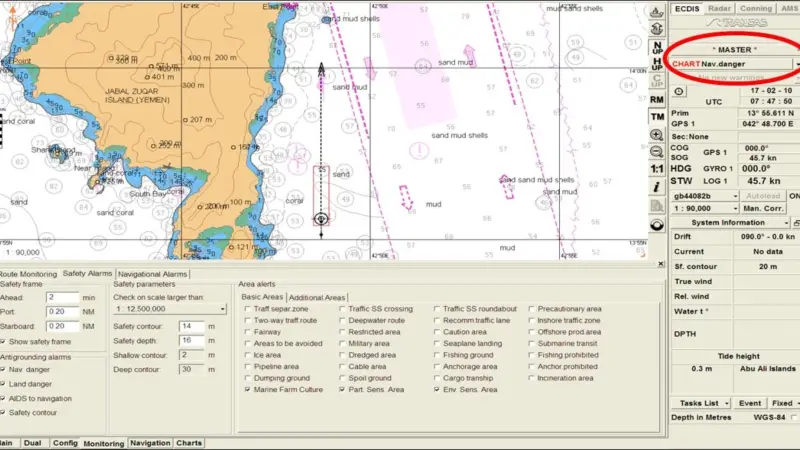The height and width of the screenshot is (450, 800).
Task: Switch to the Radar tab
Action: [x=719, y=9]
